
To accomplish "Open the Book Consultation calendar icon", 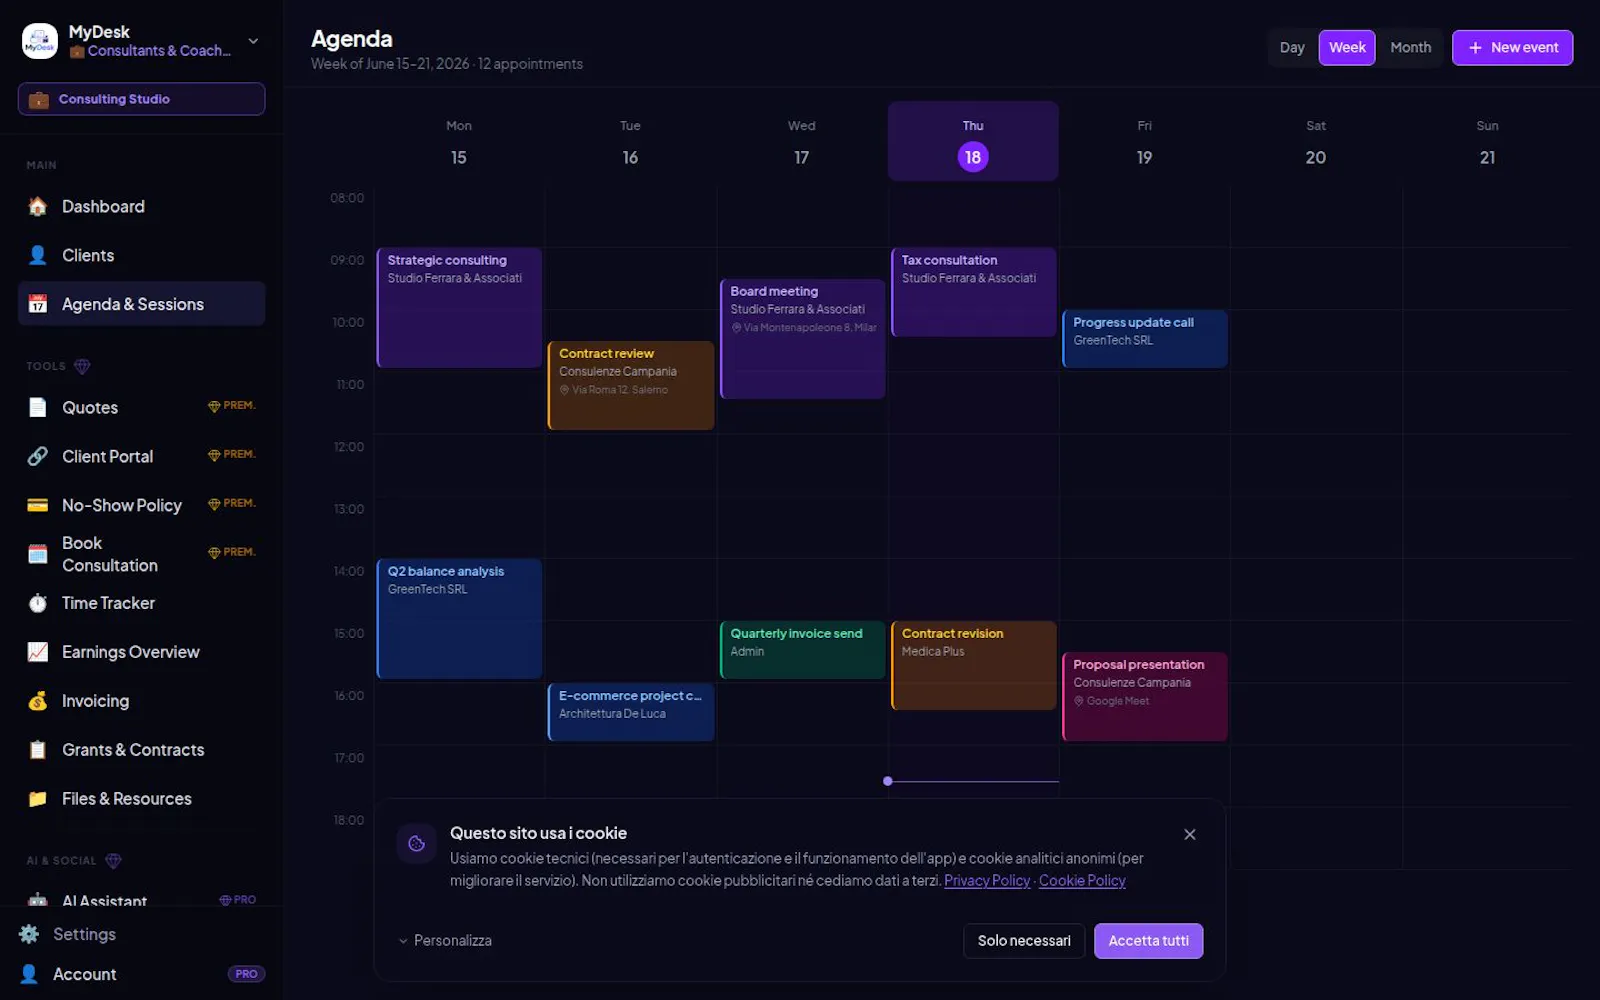I will pyautogui.click(x=38, y=554).
